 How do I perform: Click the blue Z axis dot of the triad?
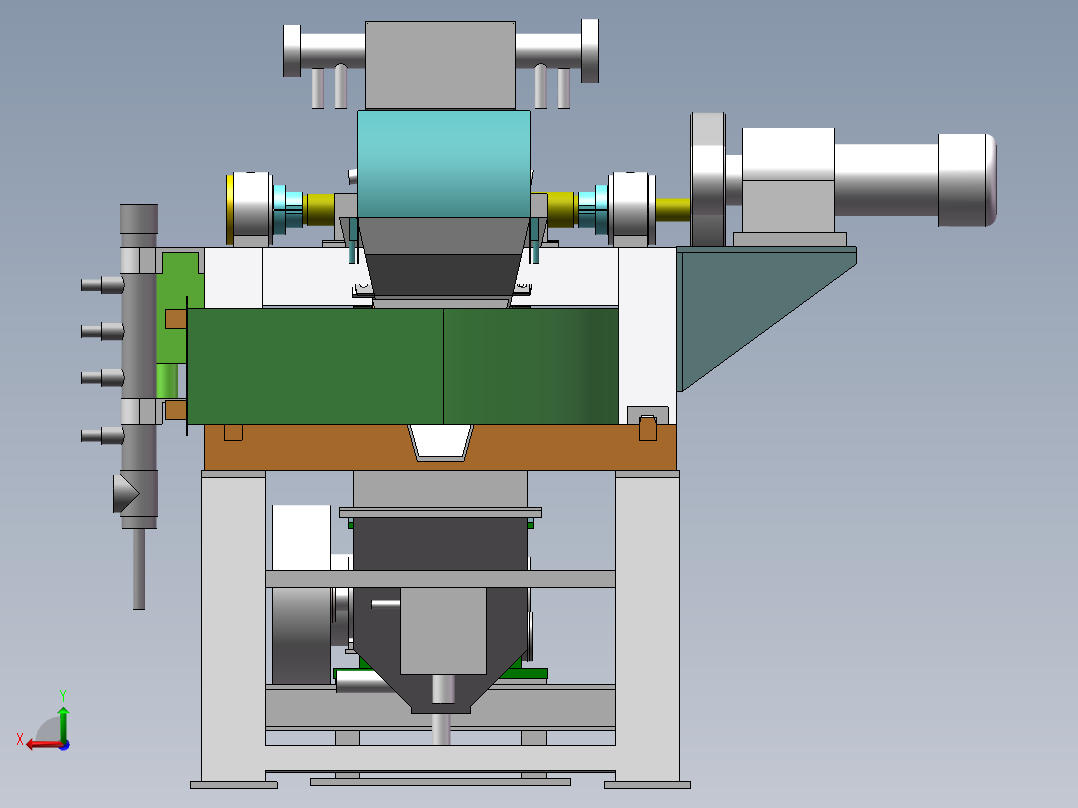64,745
